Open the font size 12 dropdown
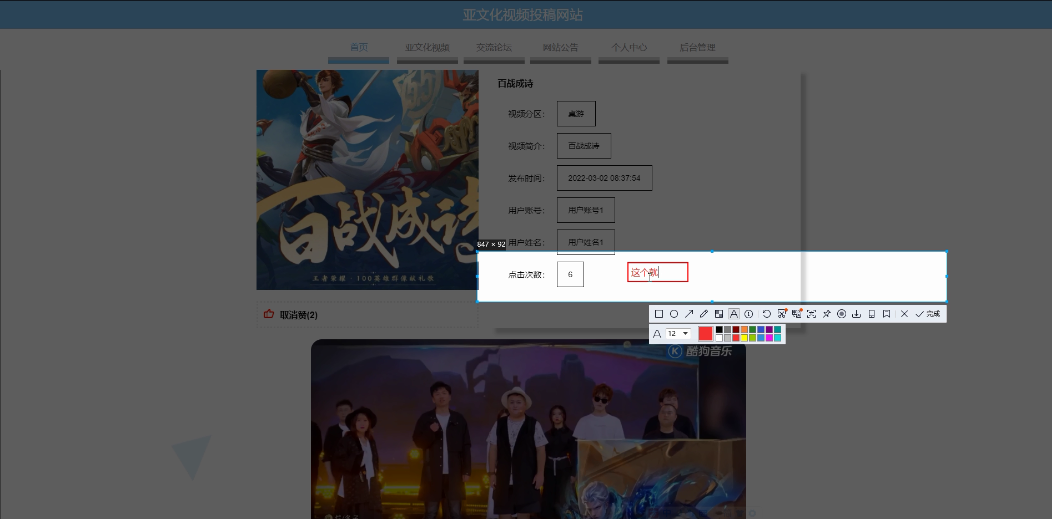The image size is (1052, 519). (678, 333)
